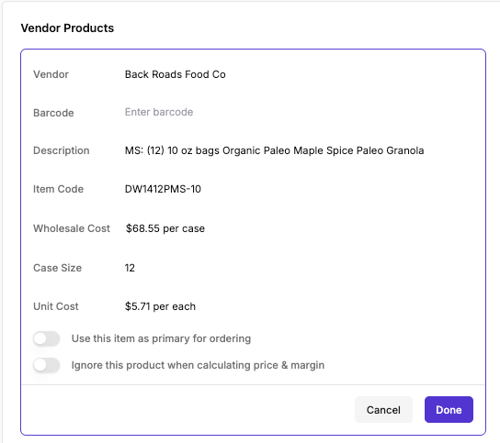Click the Vendor Products heading
Image resolution: width=500 pixels, height=443 pixels.
67,28
